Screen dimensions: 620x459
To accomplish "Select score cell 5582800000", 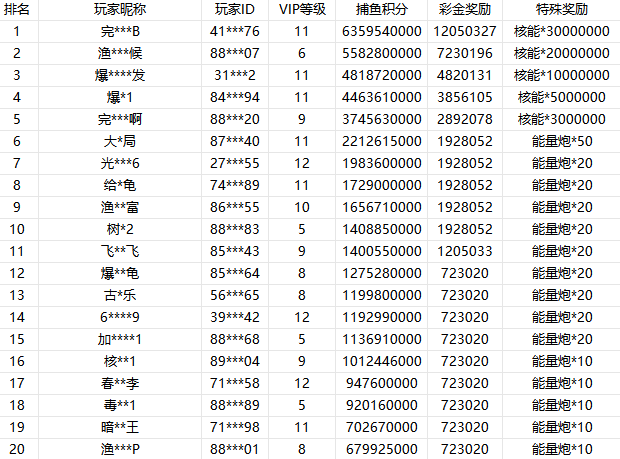I will click(382, 53).
